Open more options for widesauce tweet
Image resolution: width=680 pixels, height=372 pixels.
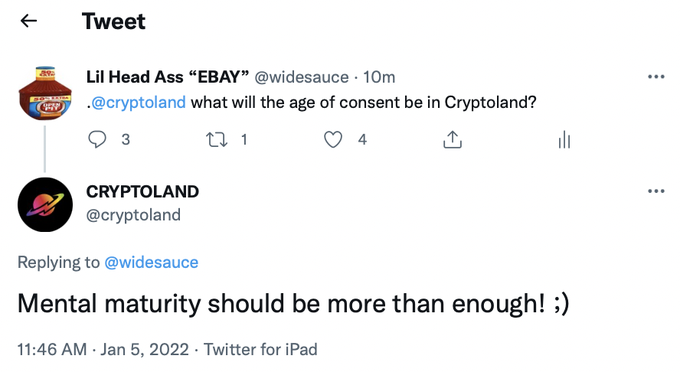pos(656,77)
